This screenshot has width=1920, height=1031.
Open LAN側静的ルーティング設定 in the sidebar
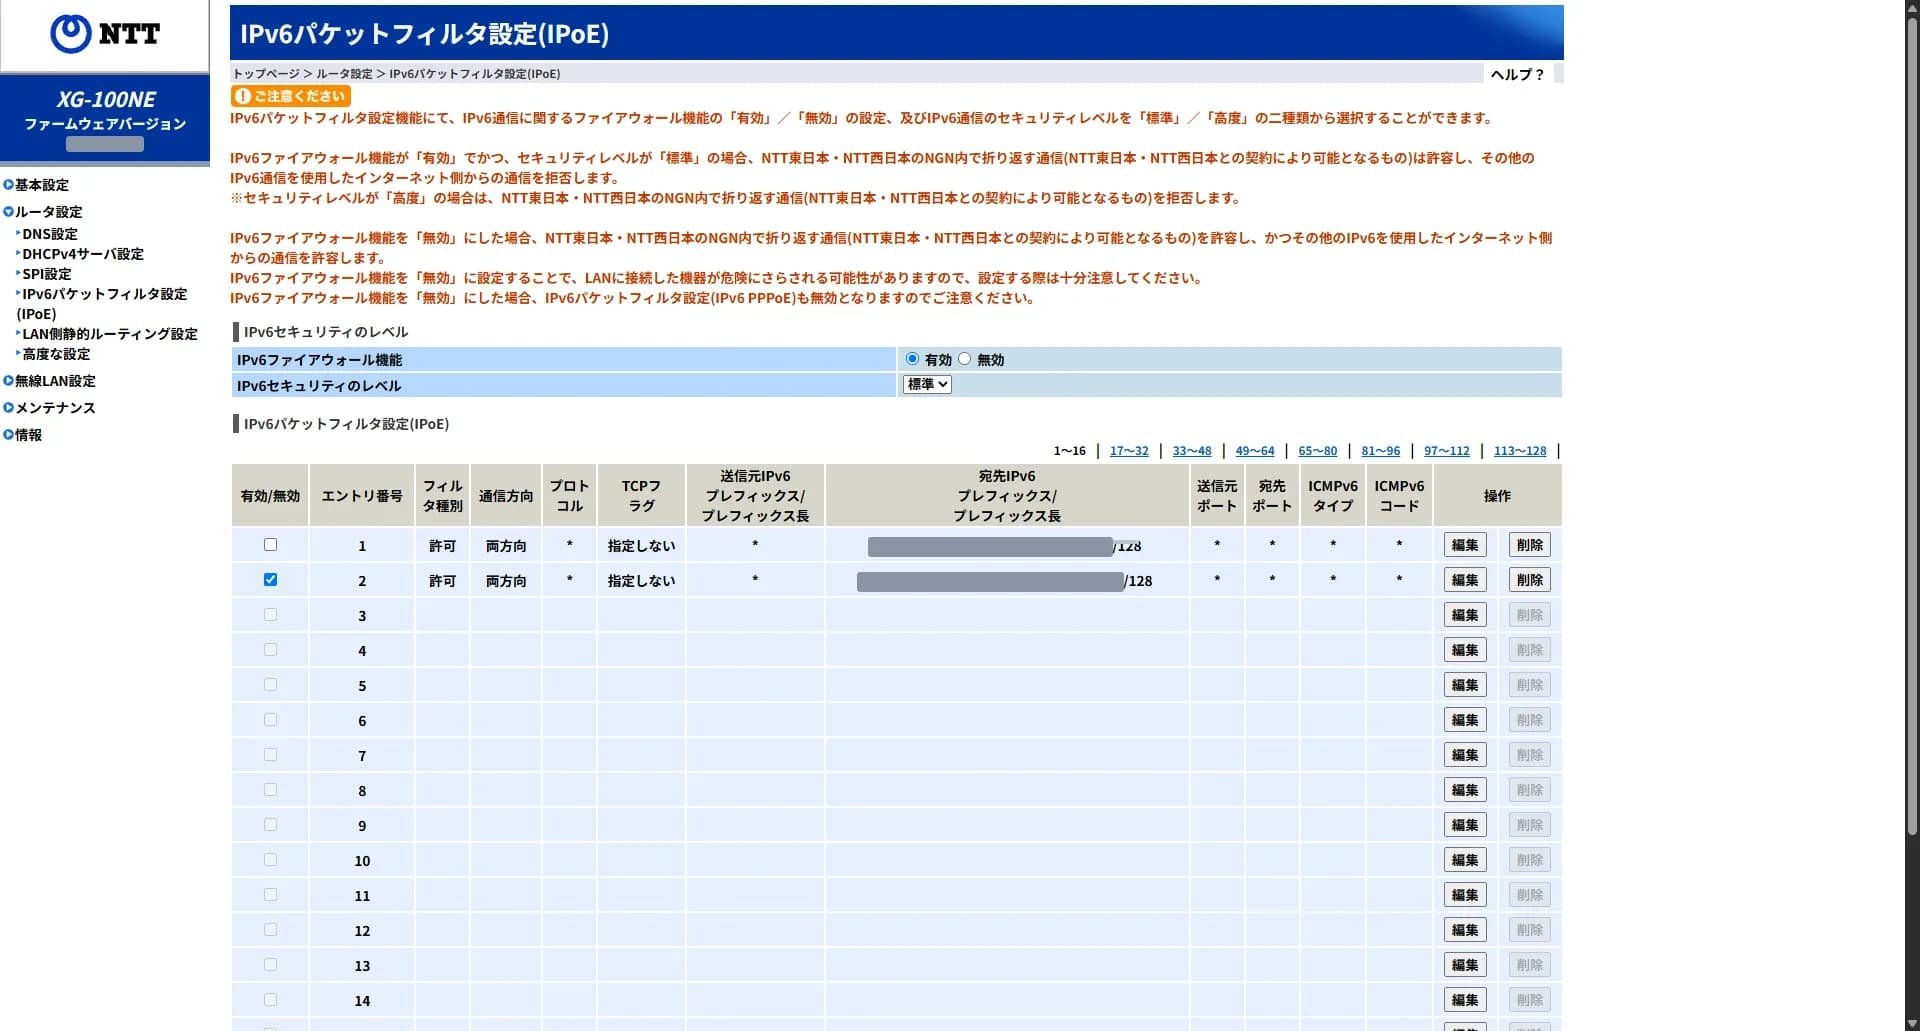[x=110, y=334]
